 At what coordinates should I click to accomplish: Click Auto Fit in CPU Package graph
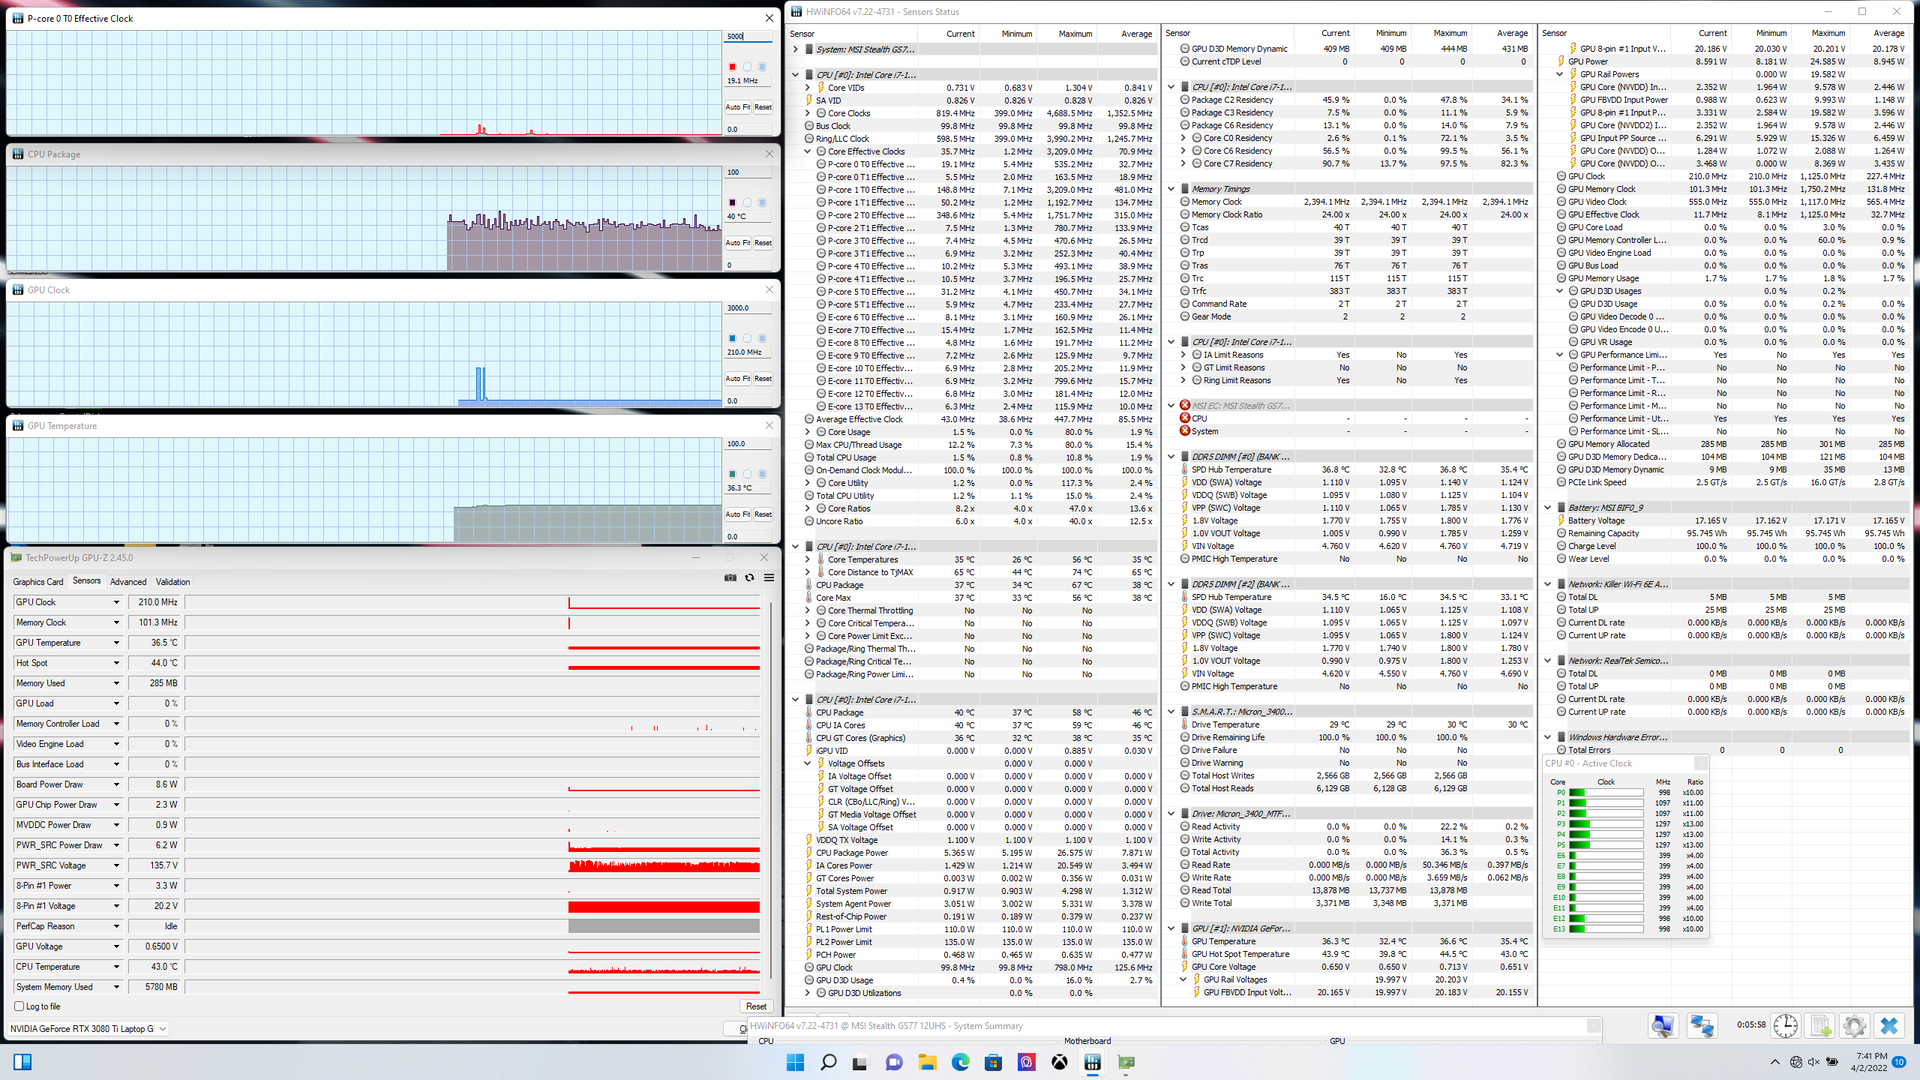737,243
